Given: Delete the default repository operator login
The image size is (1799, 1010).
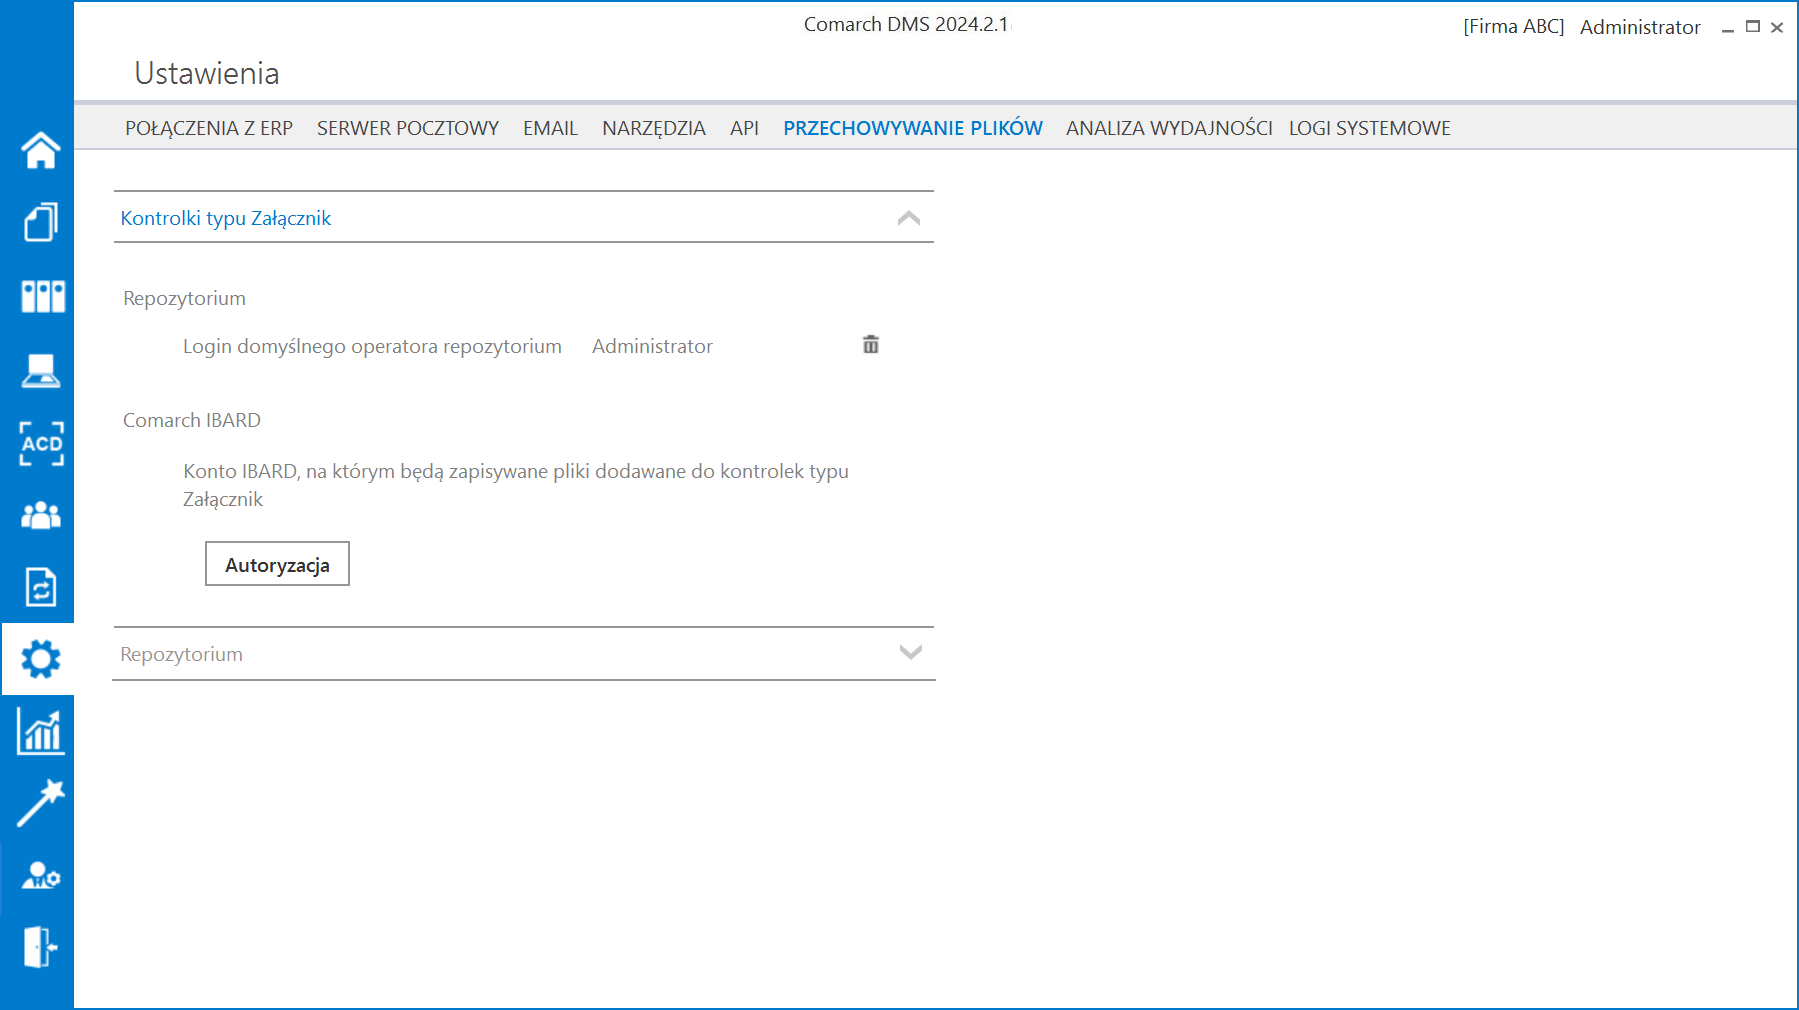Looking at the screenshot, I should [x=871, y=345].
